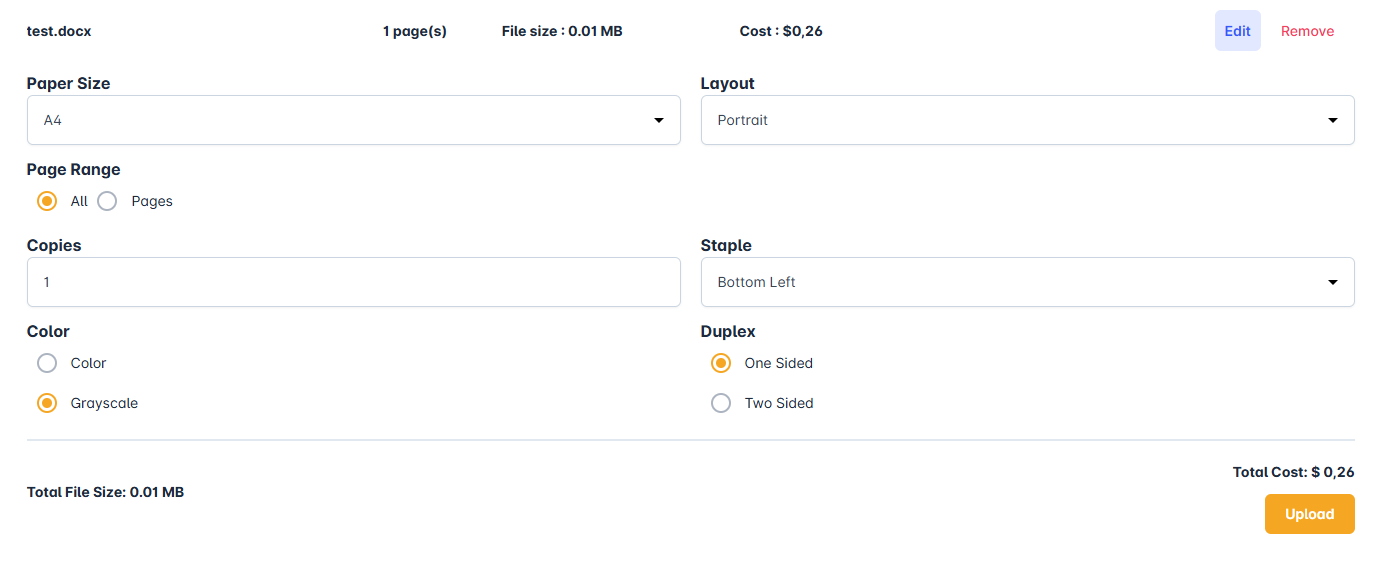Select the Color print option
The height and width of the screenshot is (561, 1392).
point(47,363)
